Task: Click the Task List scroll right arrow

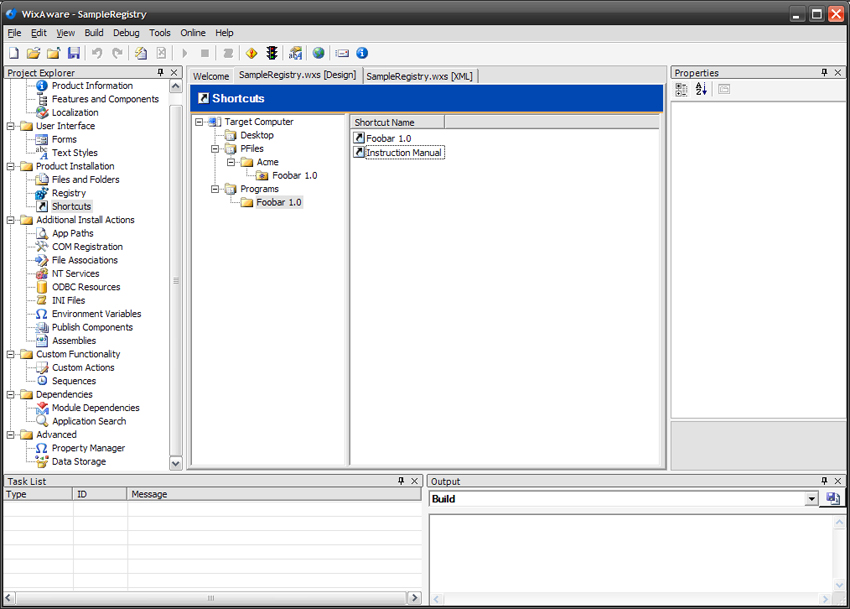Action: 415,598
